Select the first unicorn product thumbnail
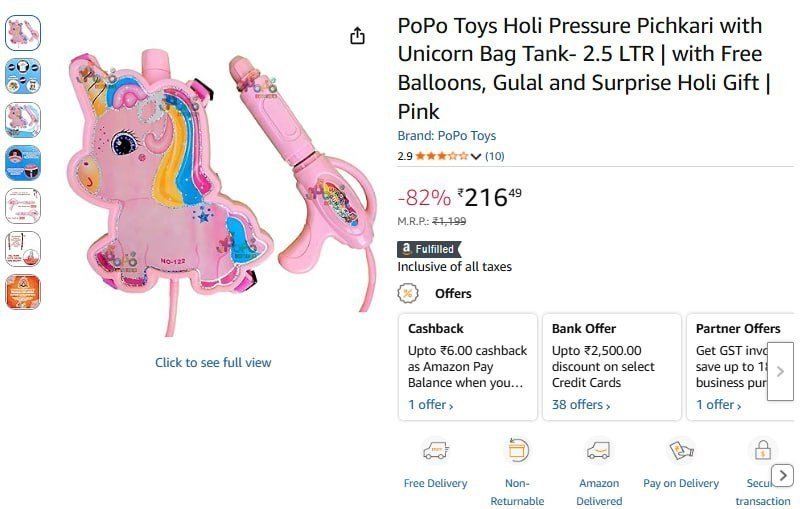This screenshot has height=509, width=800. pos(23,33)
